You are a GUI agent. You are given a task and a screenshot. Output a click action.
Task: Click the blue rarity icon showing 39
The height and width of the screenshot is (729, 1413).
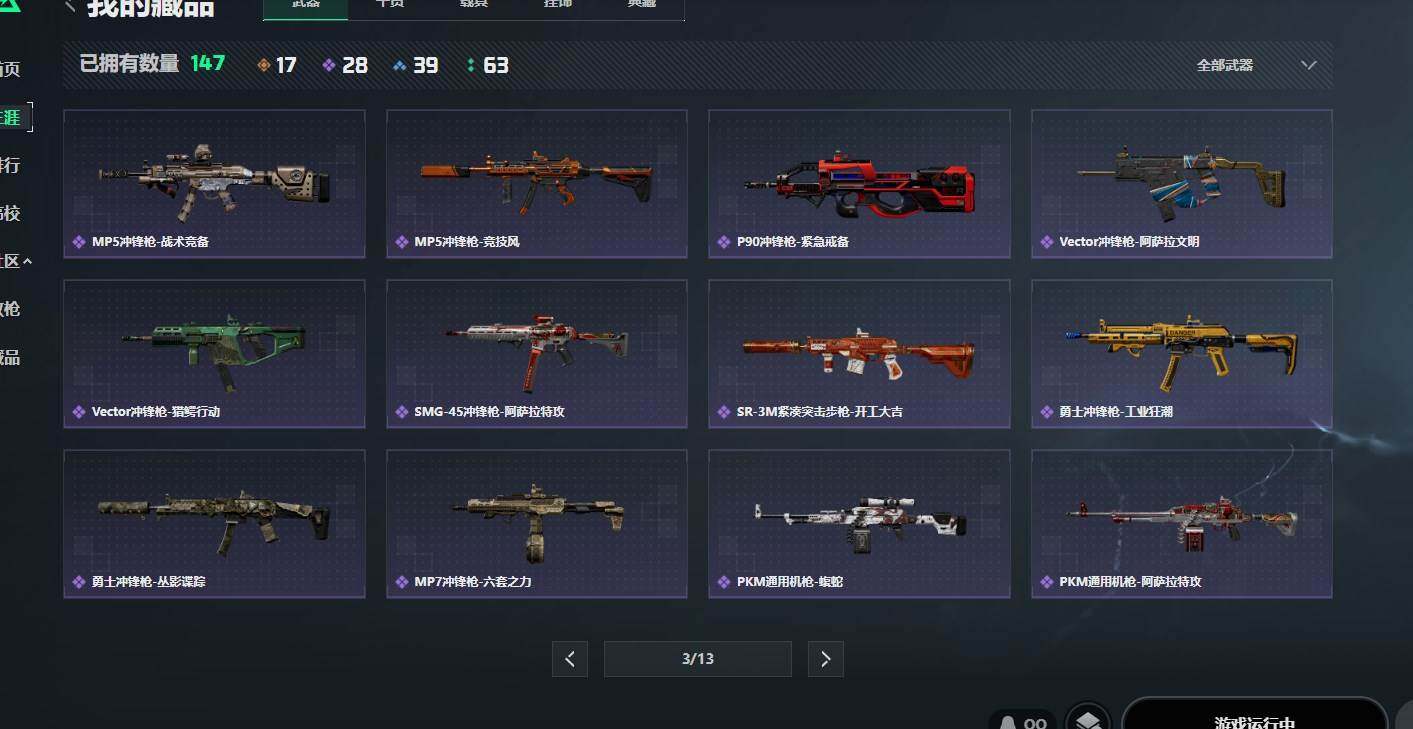(x=400, y=65)
